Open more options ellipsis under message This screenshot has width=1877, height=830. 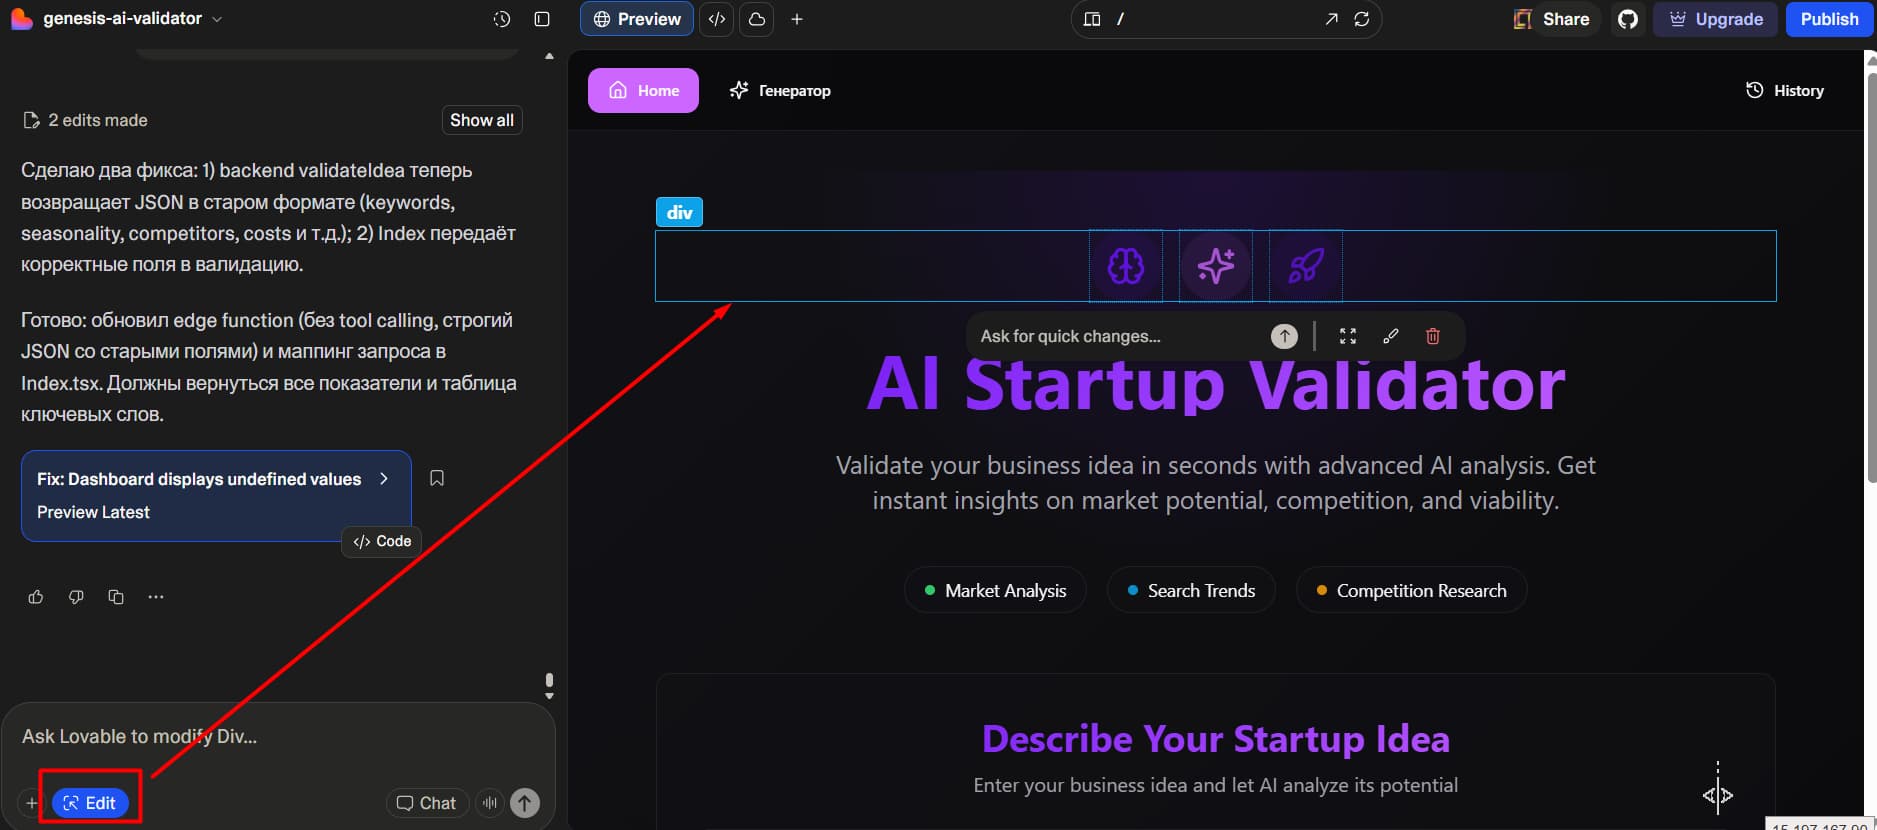pos(156,597)
